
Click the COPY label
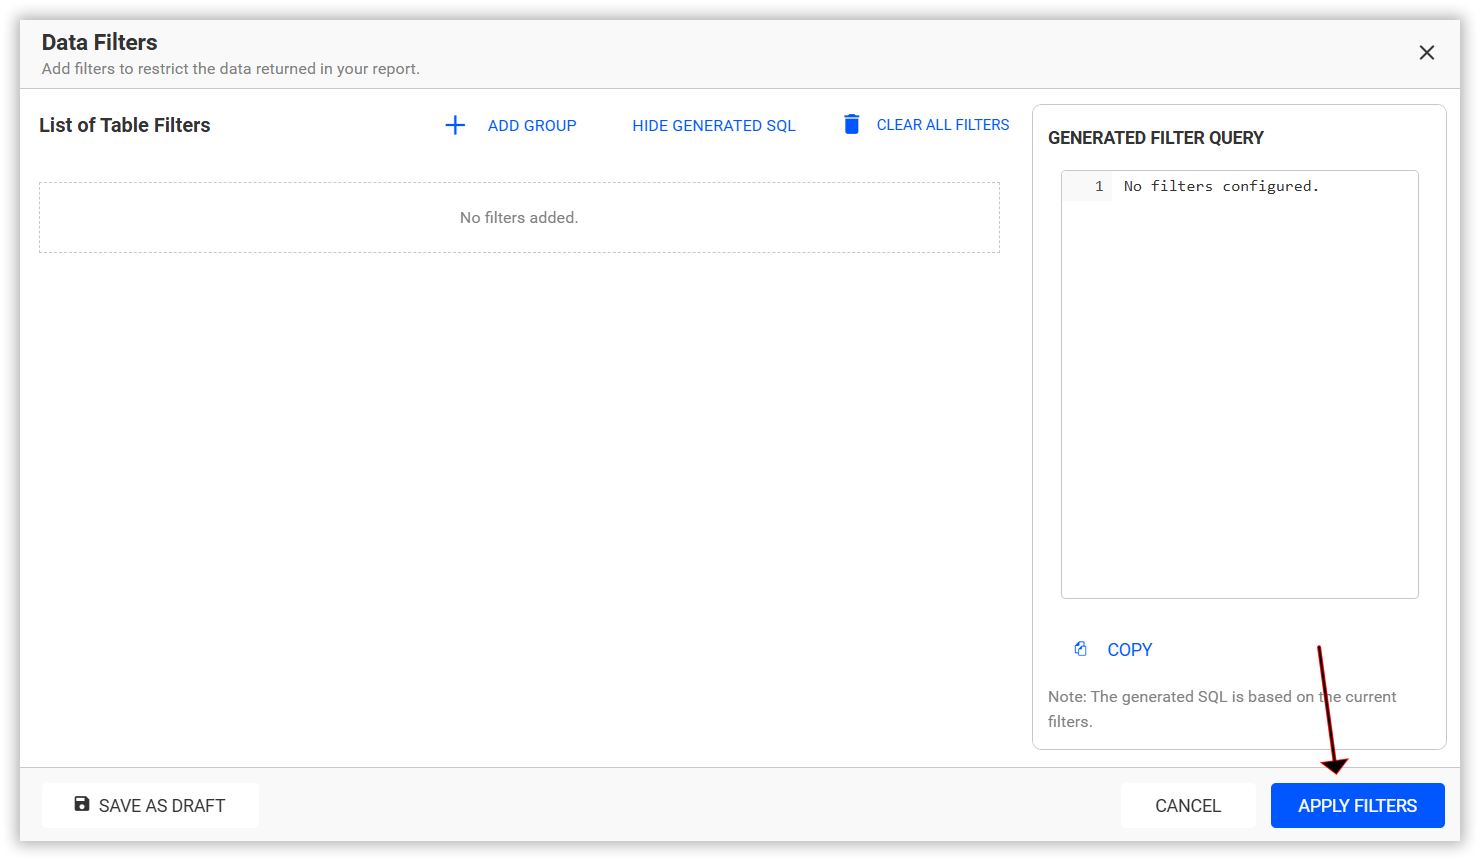[x=1130, y=650]
